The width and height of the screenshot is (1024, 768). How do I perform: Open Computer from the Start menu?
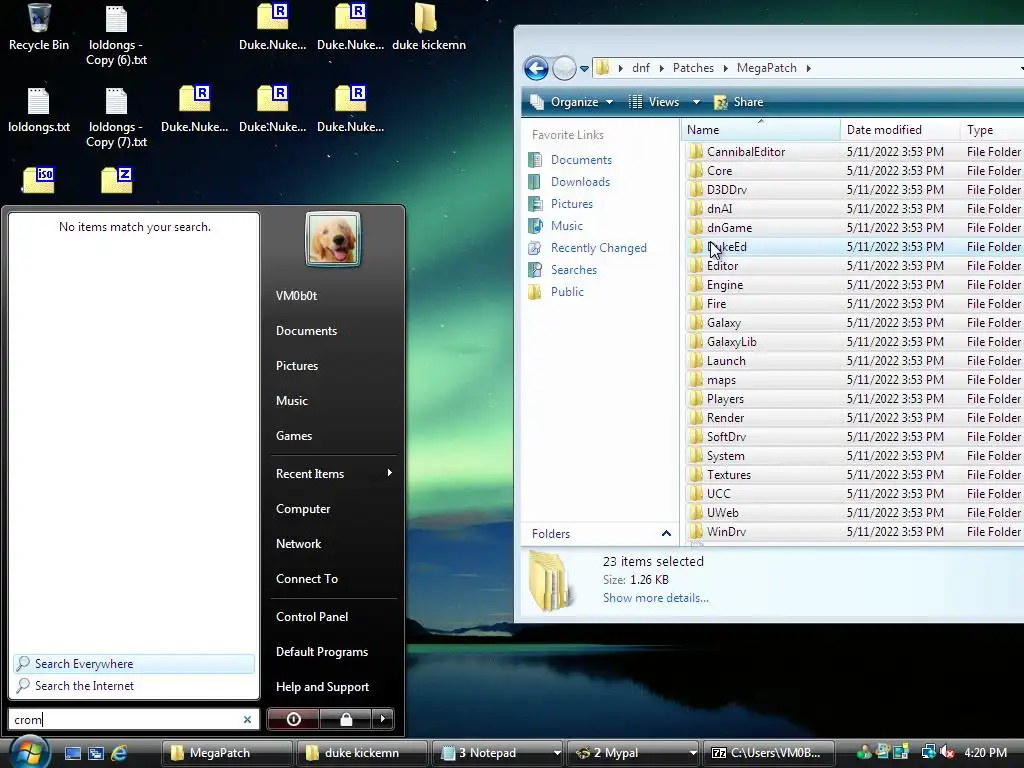(x=303, y=509)
